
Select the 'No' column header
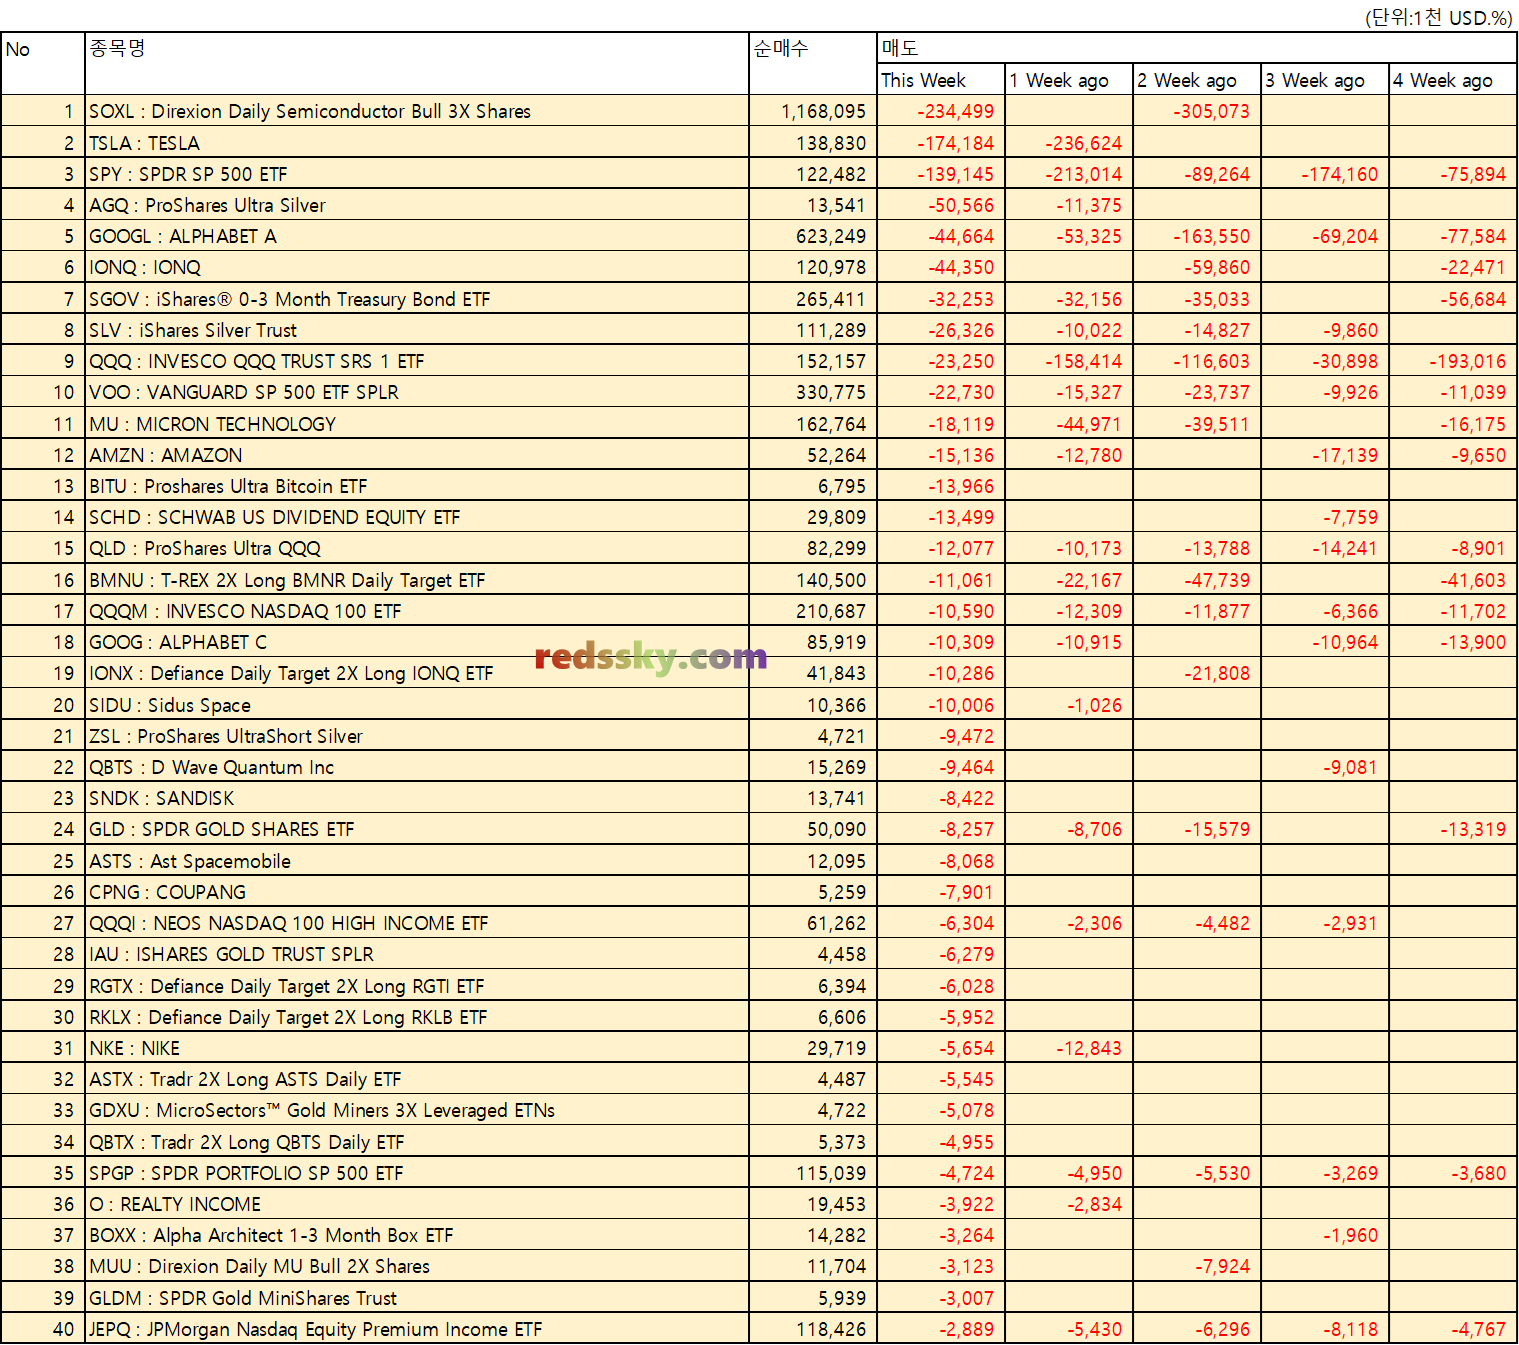click(43, 63)
